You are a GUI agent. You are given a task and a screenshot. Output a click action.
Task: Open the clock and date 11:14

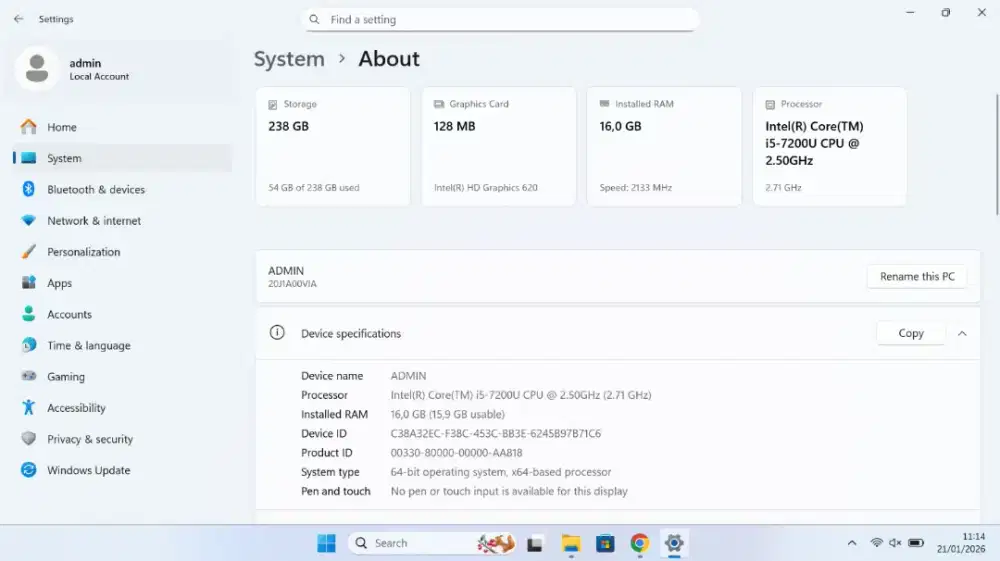961,543
